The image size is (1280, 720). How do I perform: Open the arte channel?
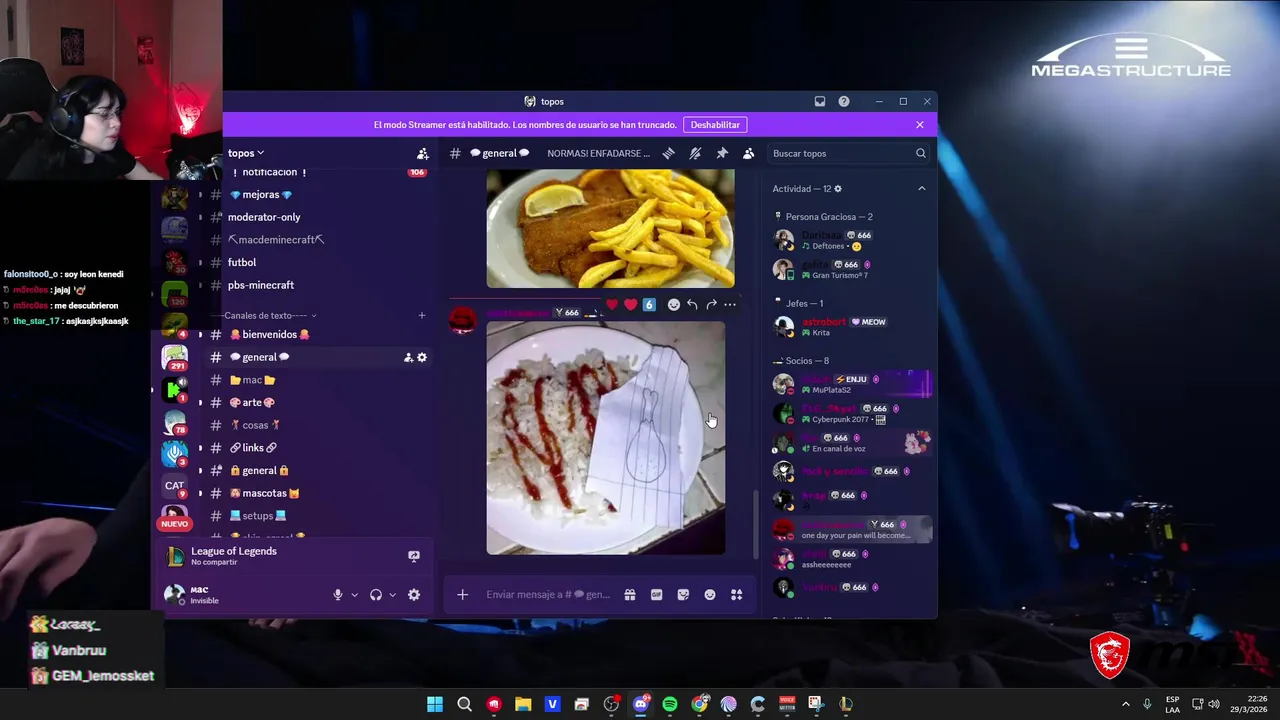point(252,402)
